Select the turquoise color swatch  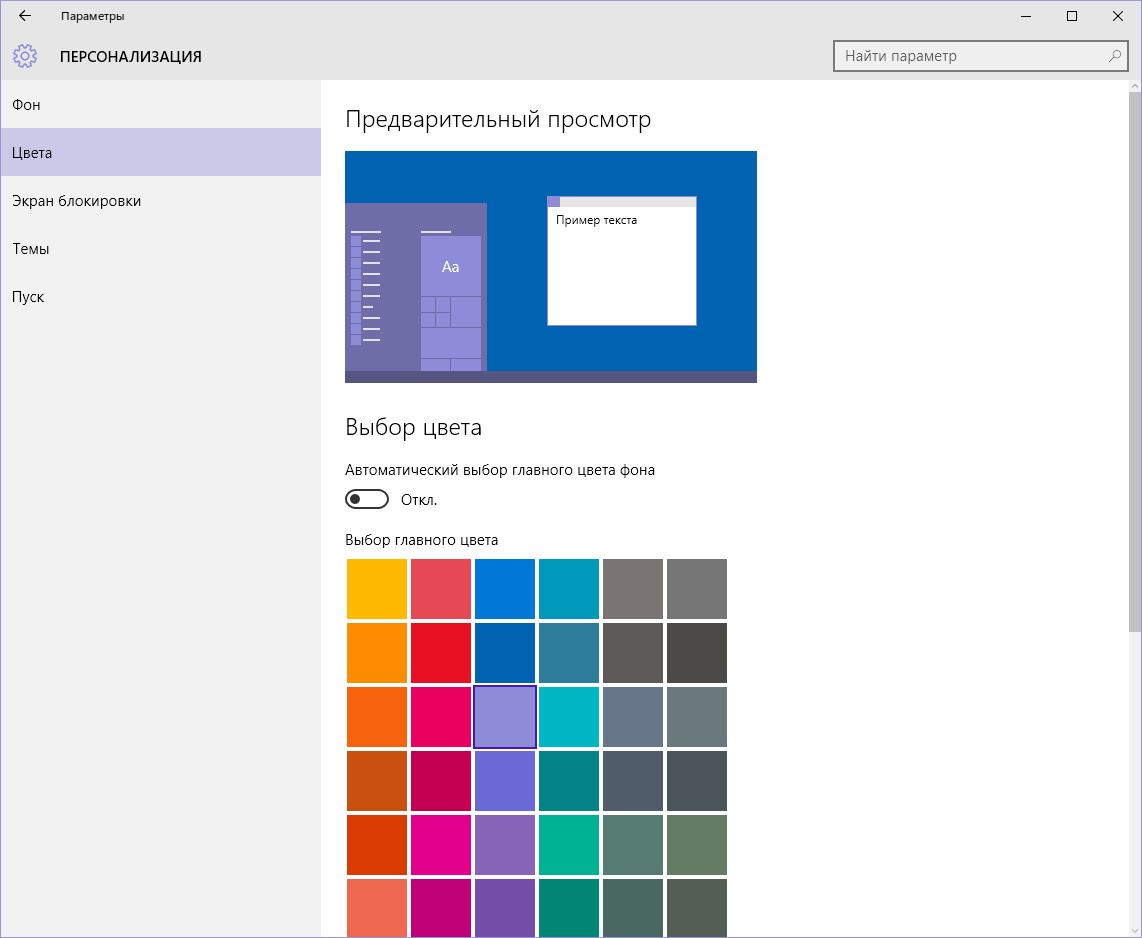tap(569, 717)
